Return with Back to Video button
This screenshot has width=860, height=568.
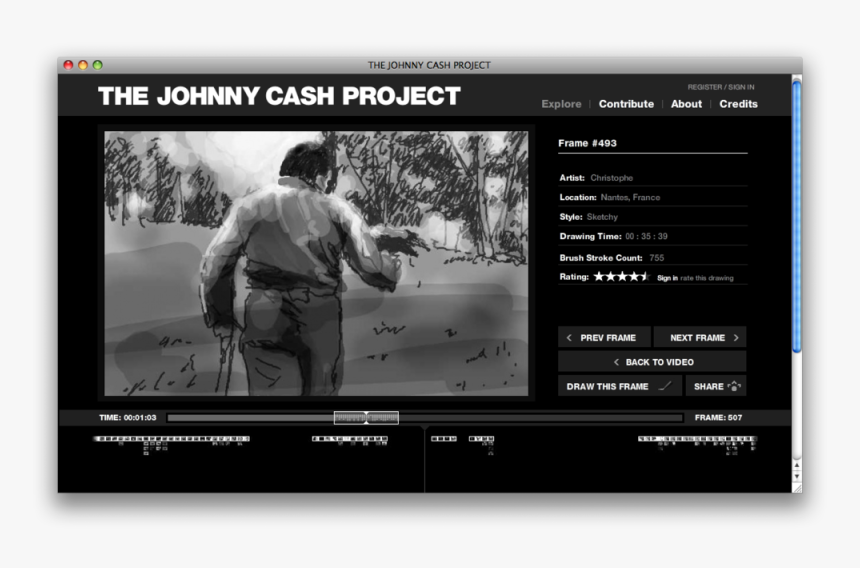652,362
